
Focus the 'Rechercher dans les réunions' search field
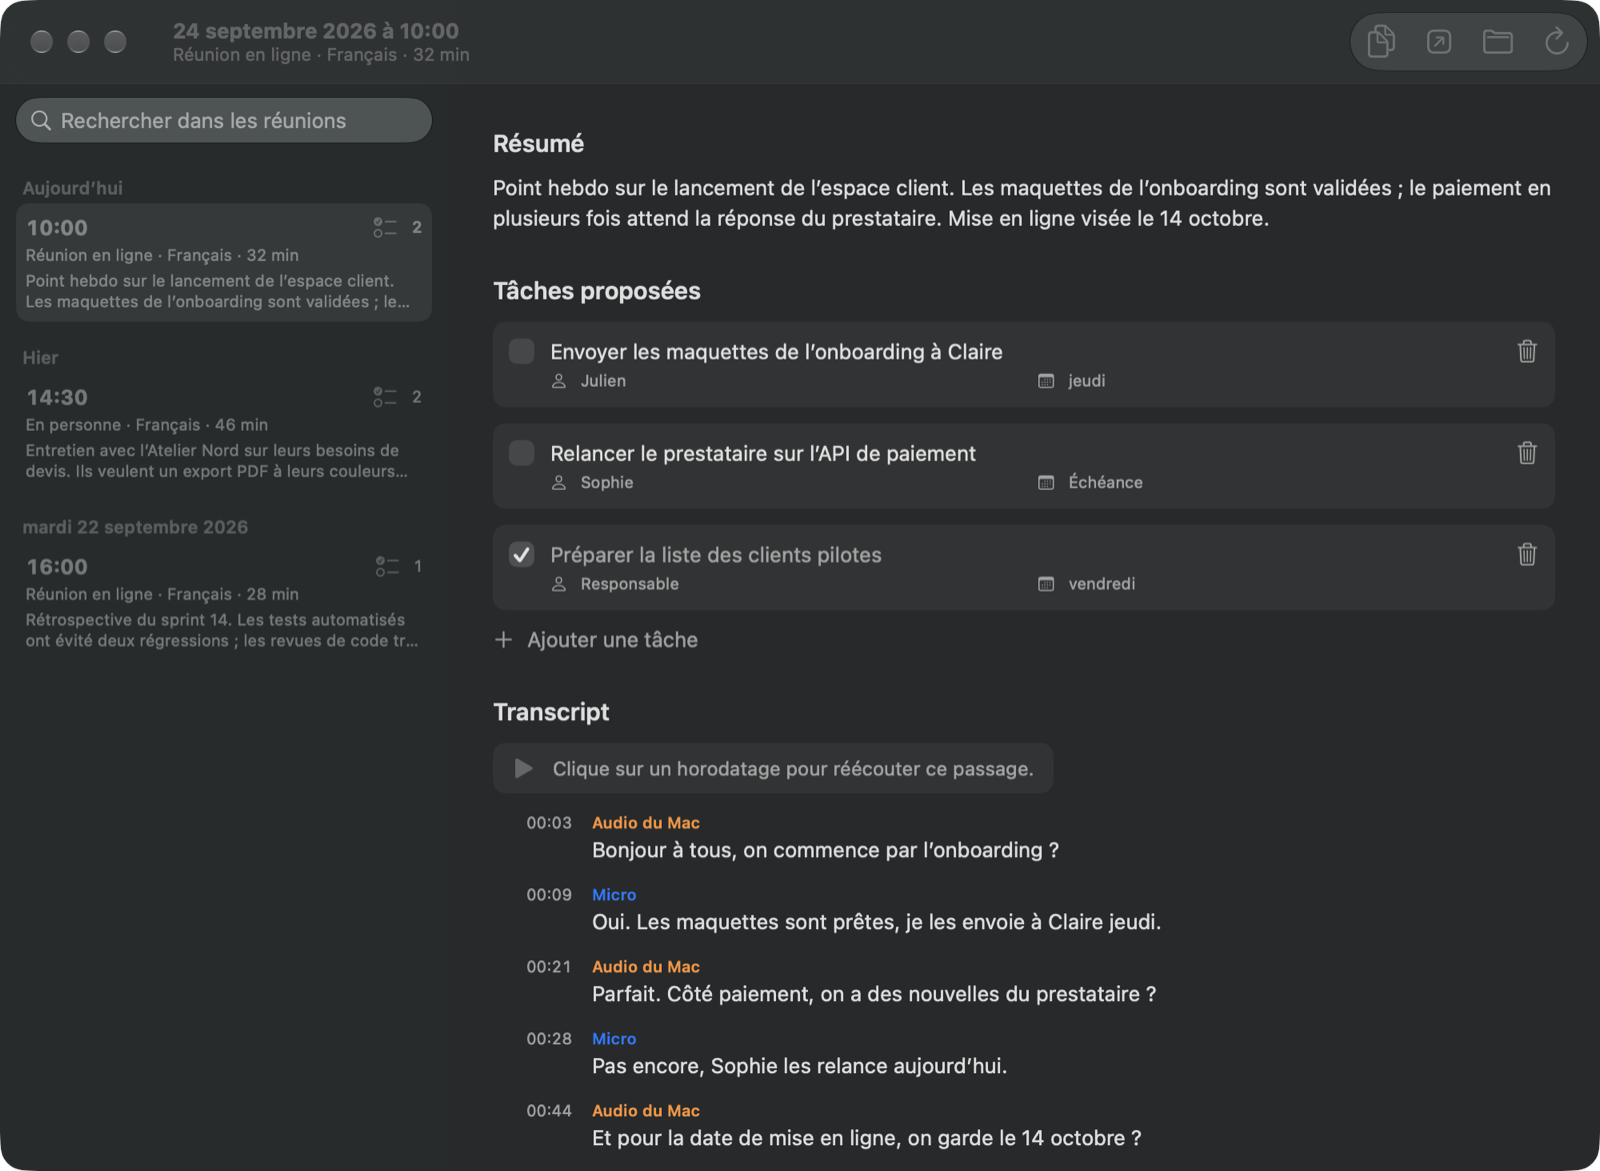(x=224, y=120)
